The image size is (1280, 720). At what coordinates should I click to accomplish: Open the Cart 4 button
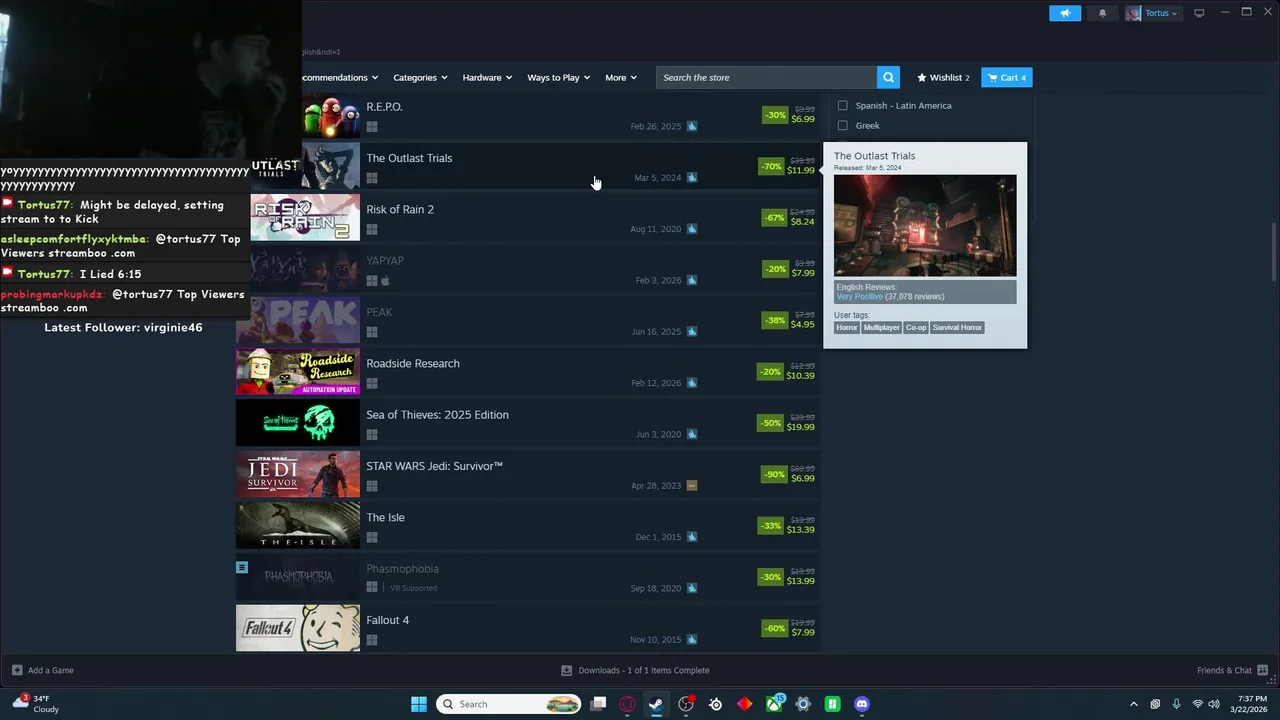(x=1007, y=77)
